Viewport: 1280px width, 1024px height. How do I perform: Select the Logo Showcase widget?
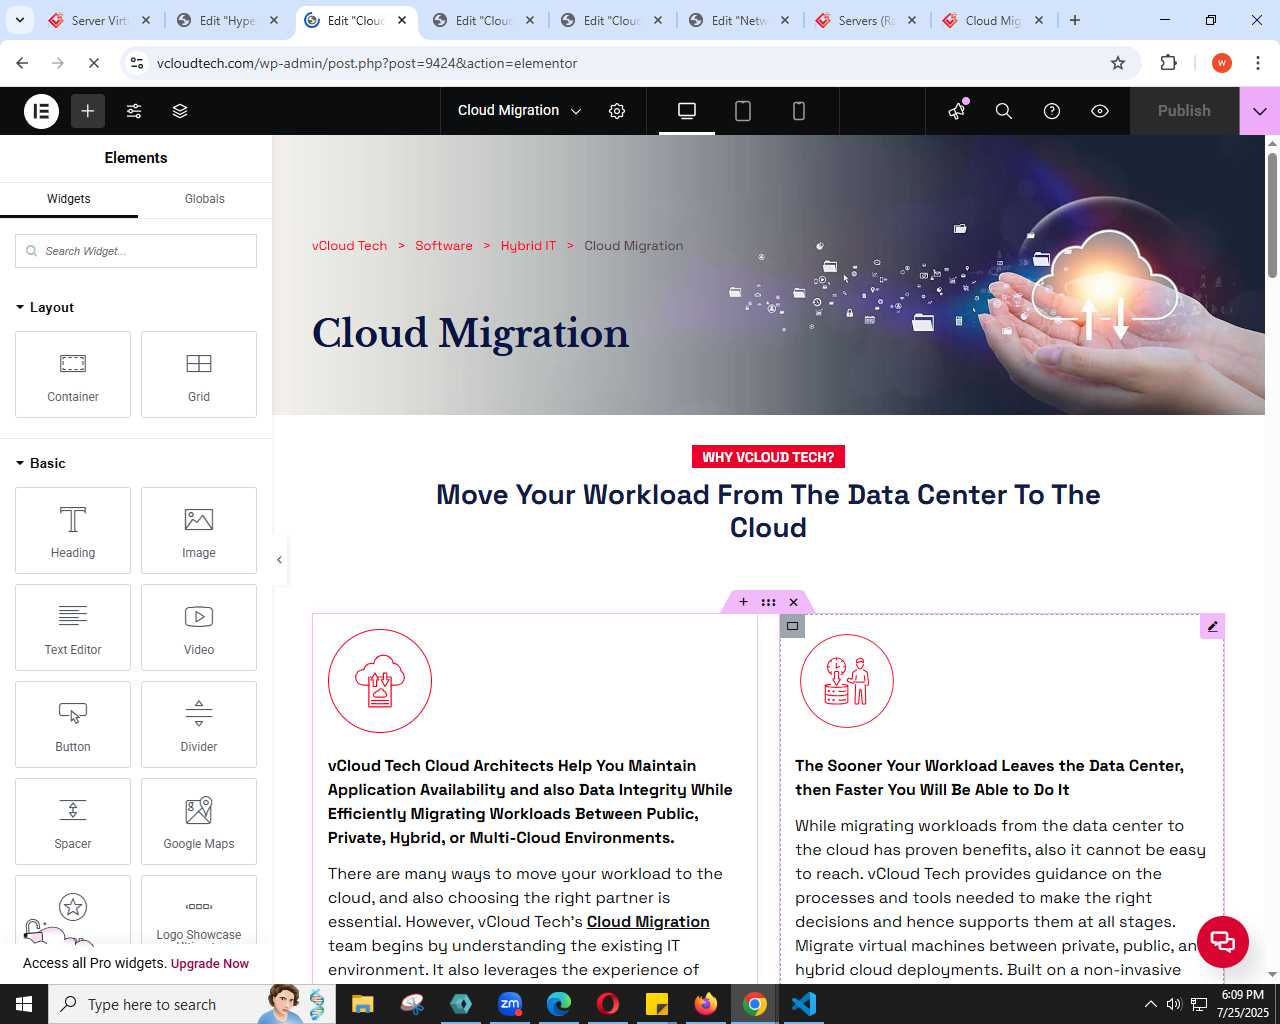pos(199,910)
